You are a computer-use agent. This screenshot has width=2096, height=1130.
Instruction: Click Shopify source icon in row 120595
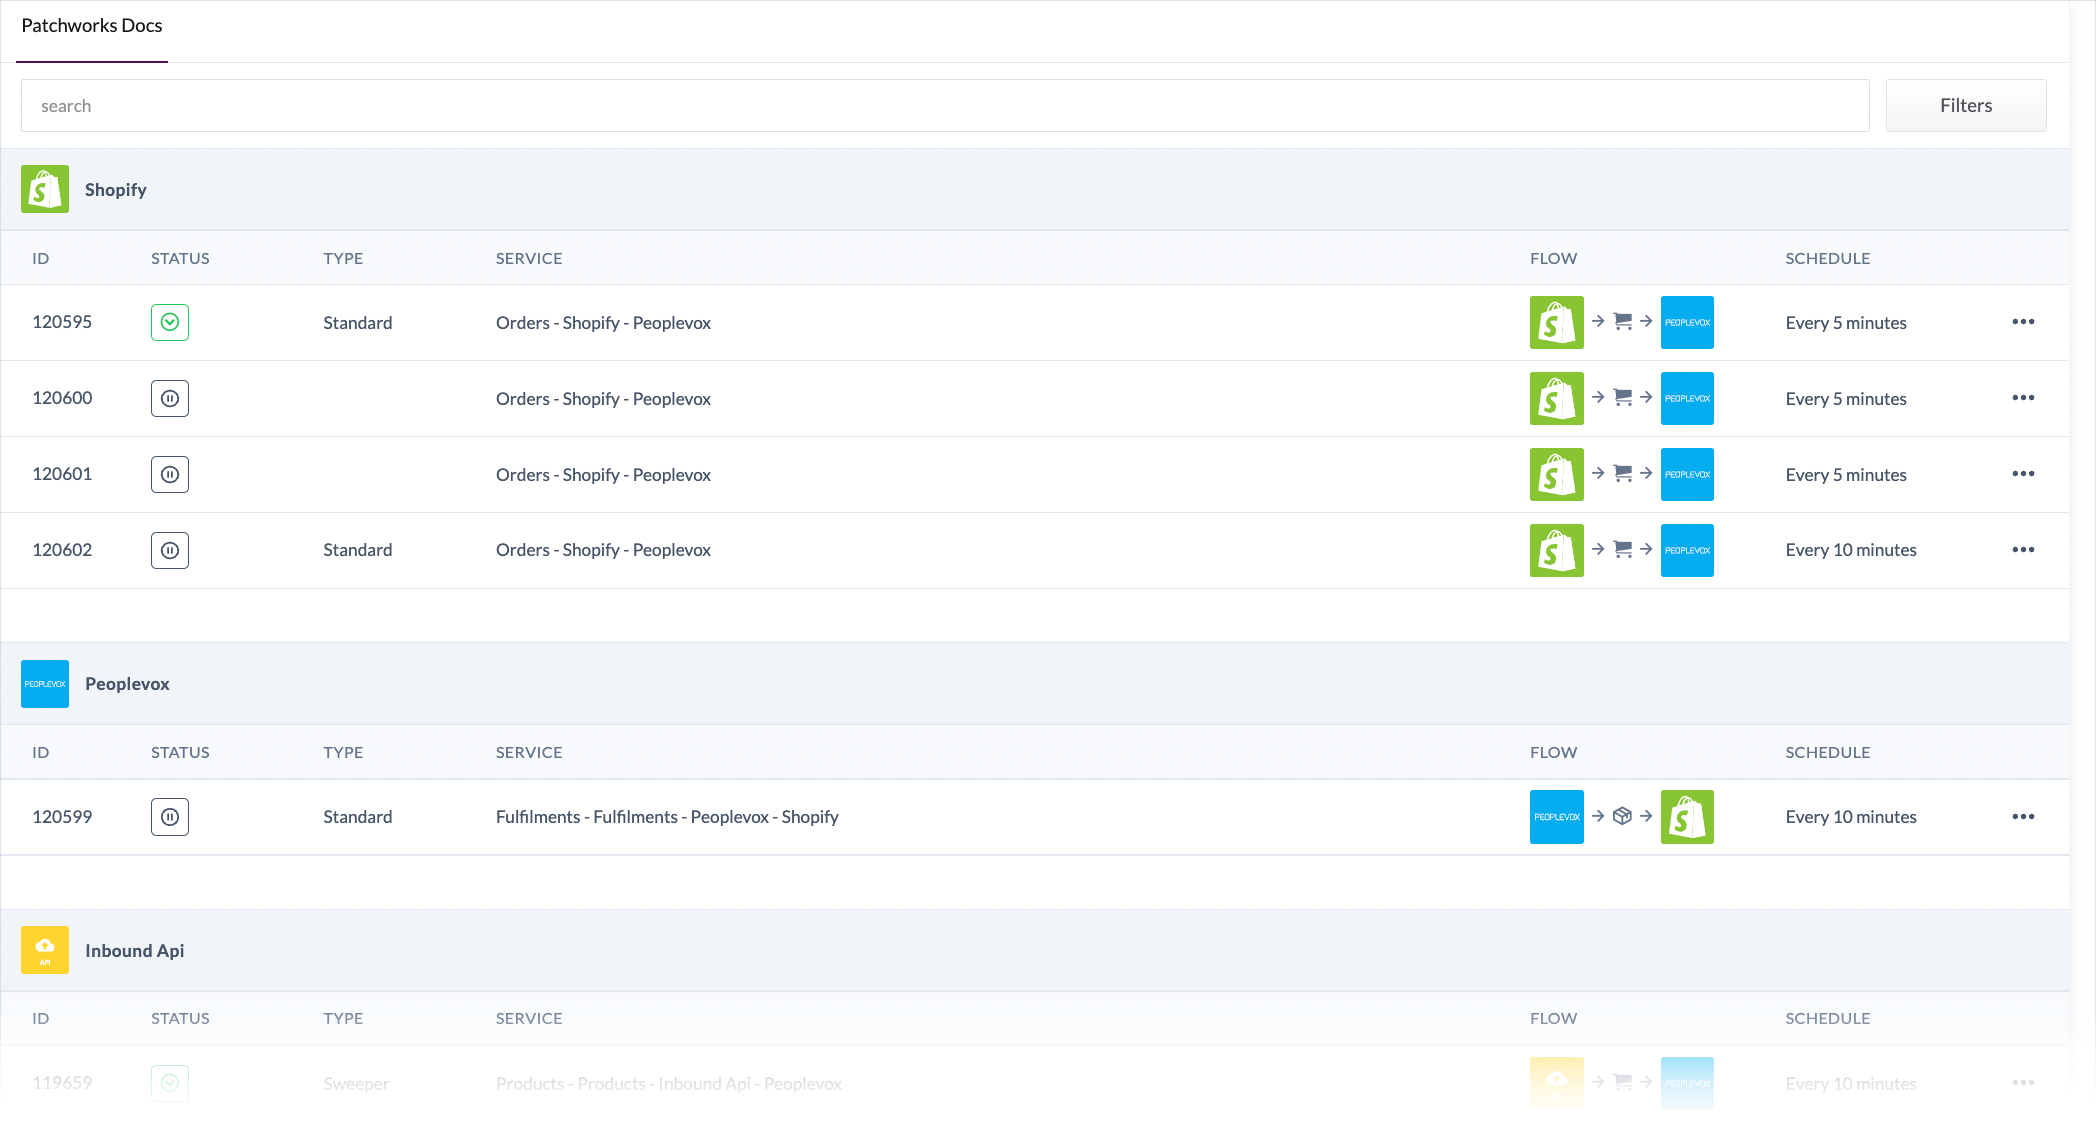pyautogui.click(x=1556, y=322)
